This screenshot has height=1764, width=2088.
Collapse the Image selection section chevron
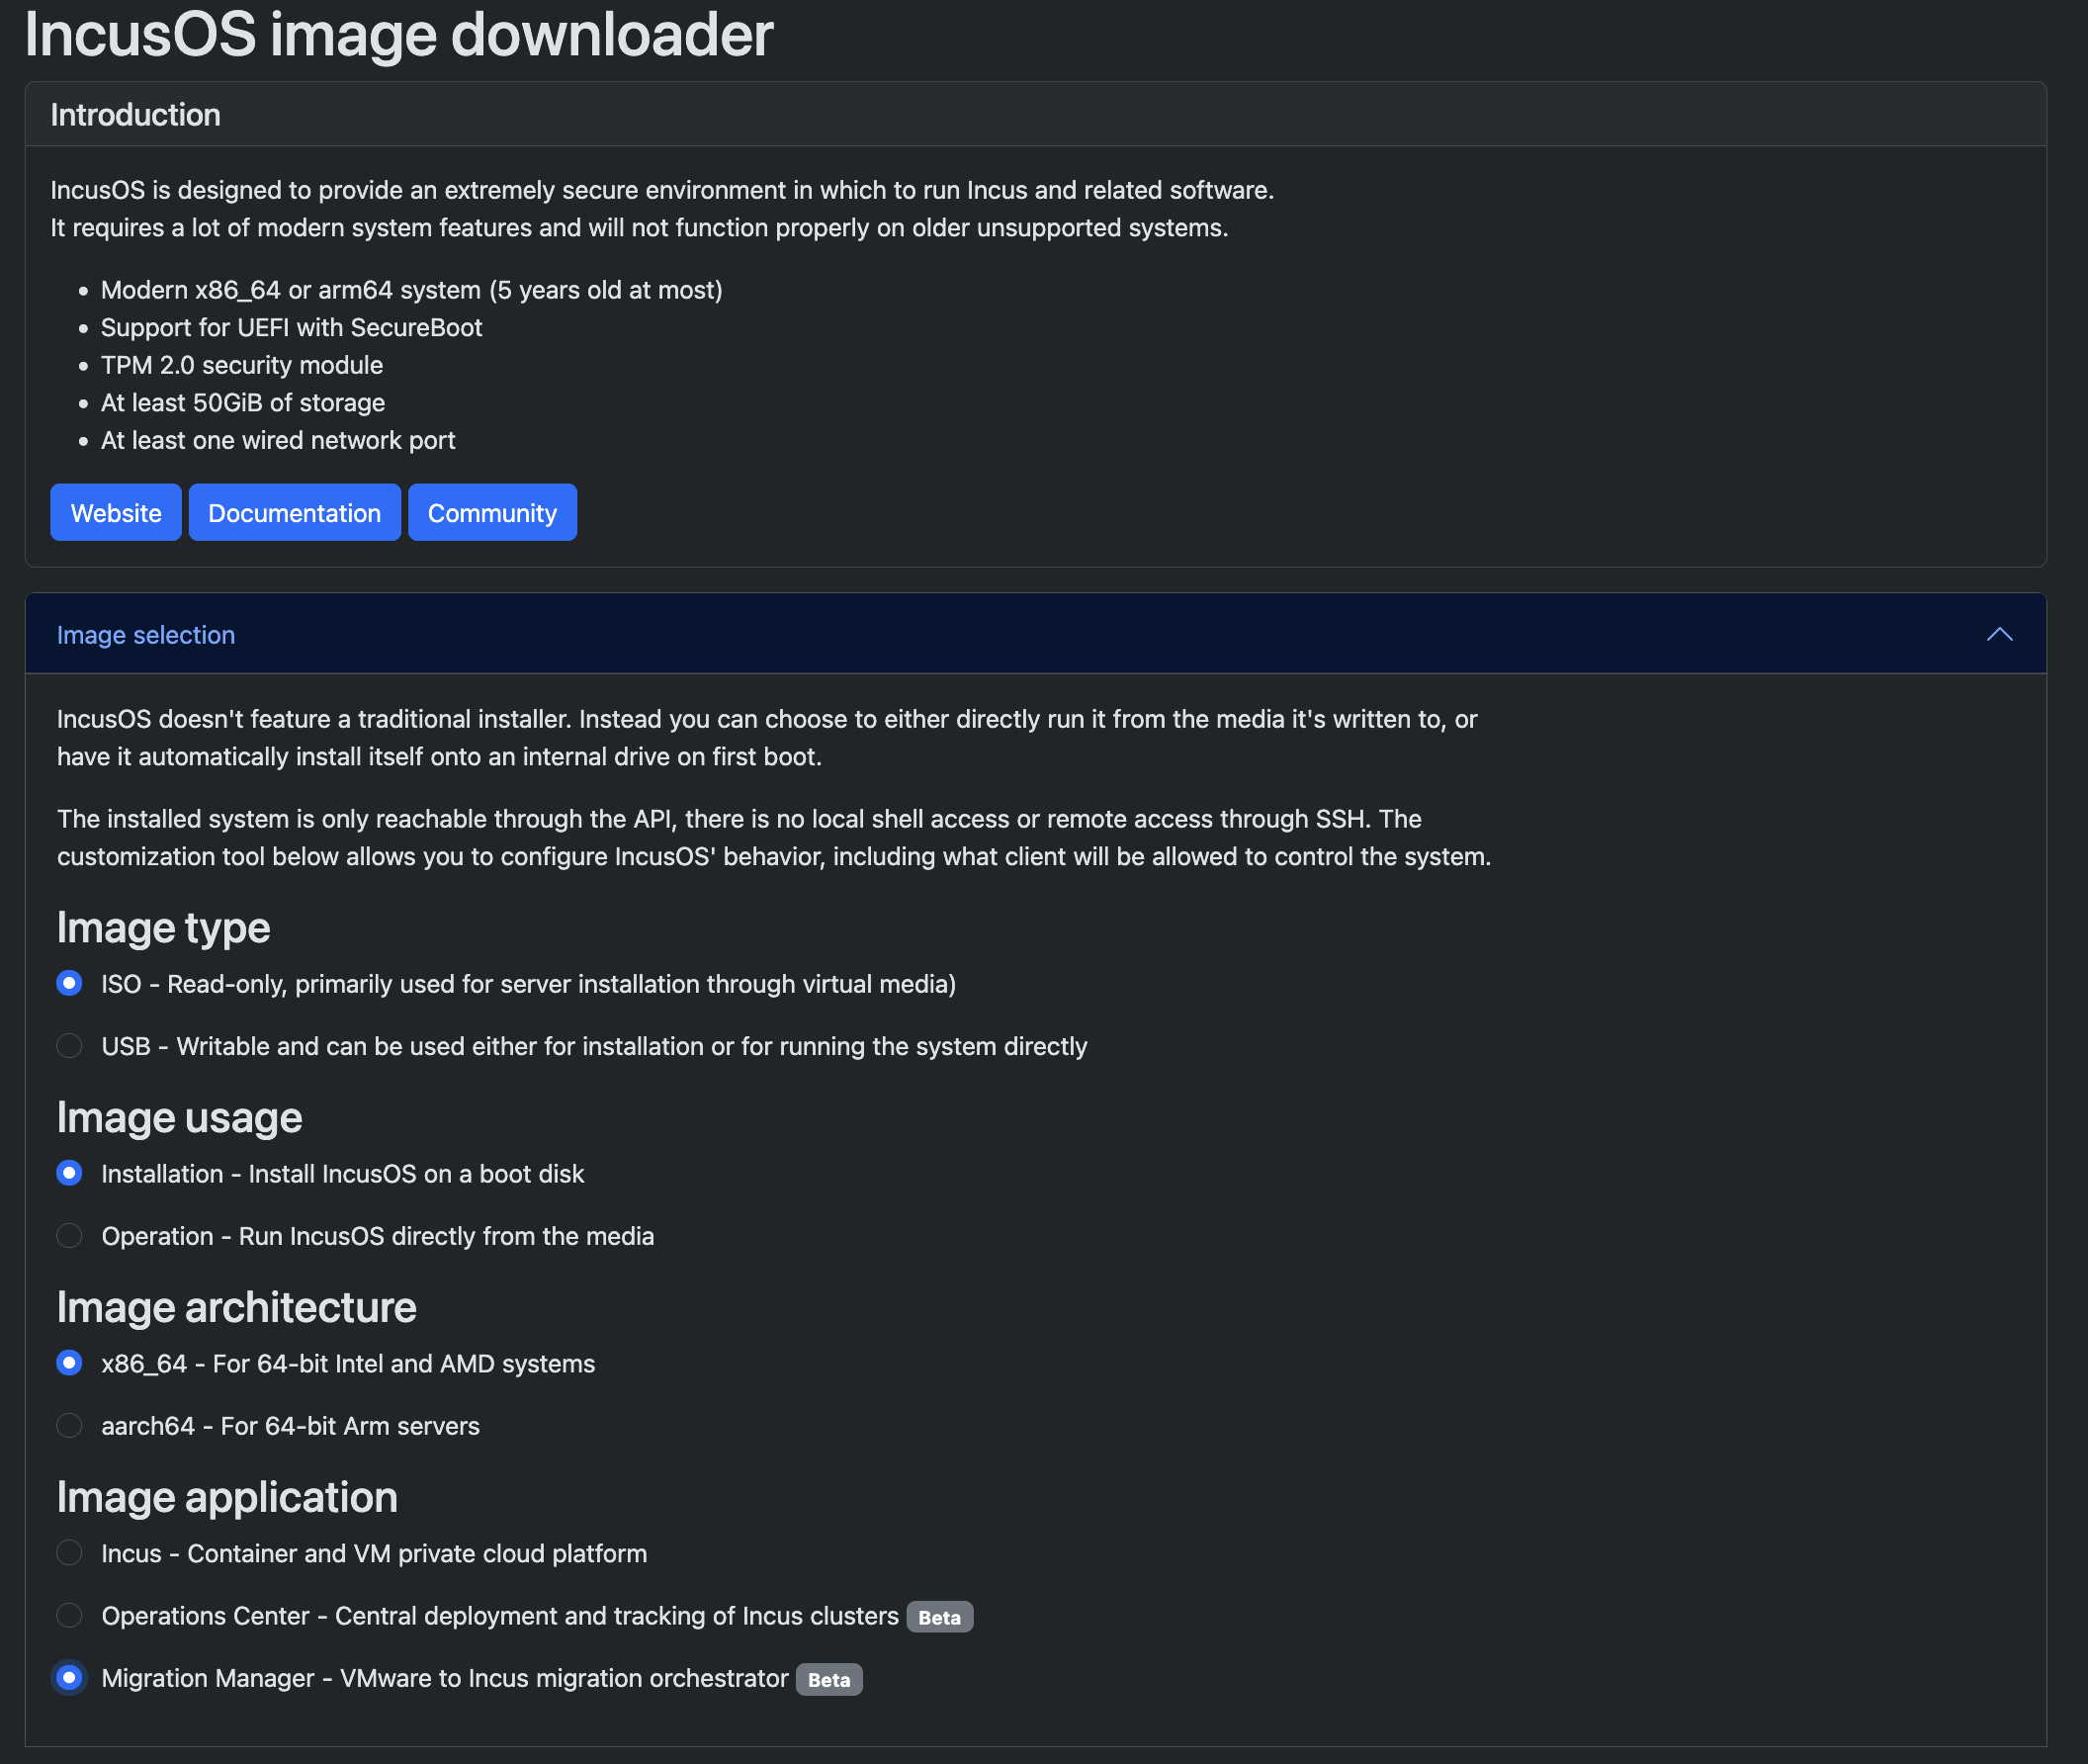click(2000, 634)
